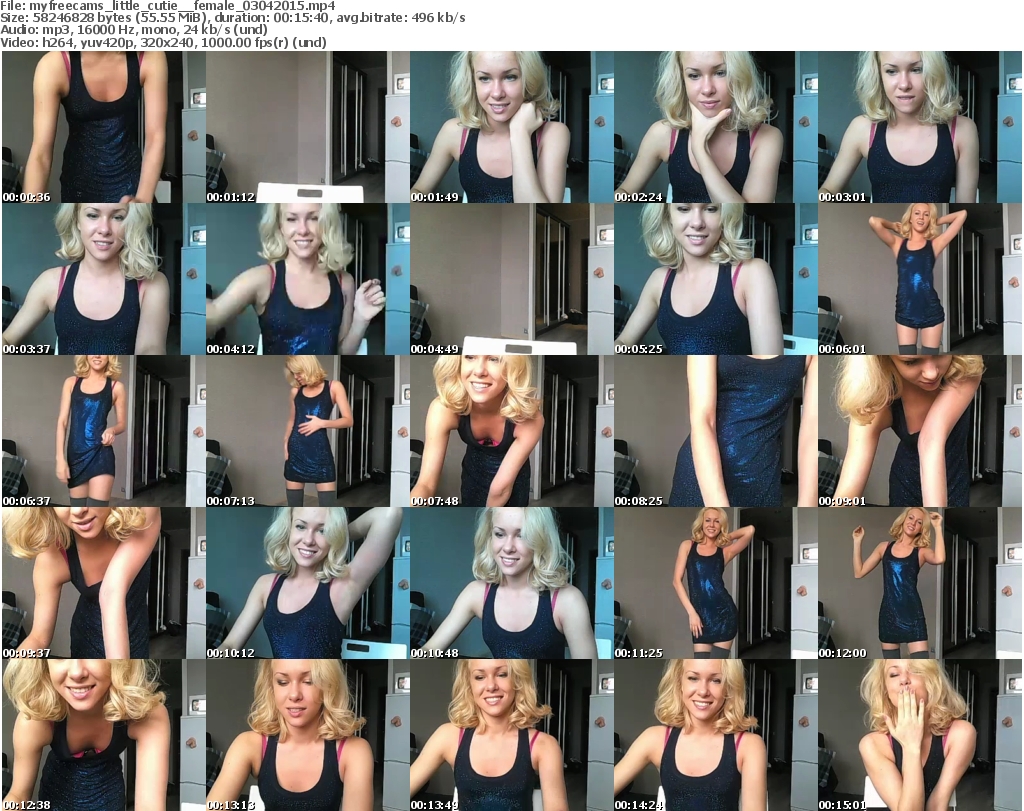This screenshot has height=811, width=1024.
Task: Select the thumbnail stamped 00:01:12
Action: [308, 127]
